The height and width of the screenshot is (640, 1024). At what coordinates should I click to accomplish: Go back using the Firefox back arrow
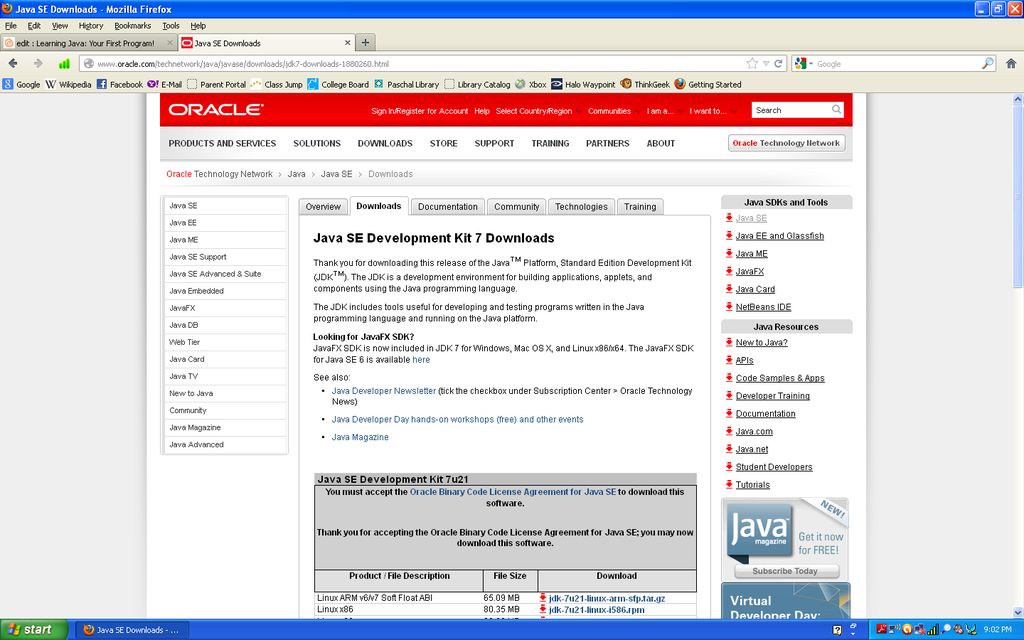tap(13, 63)
